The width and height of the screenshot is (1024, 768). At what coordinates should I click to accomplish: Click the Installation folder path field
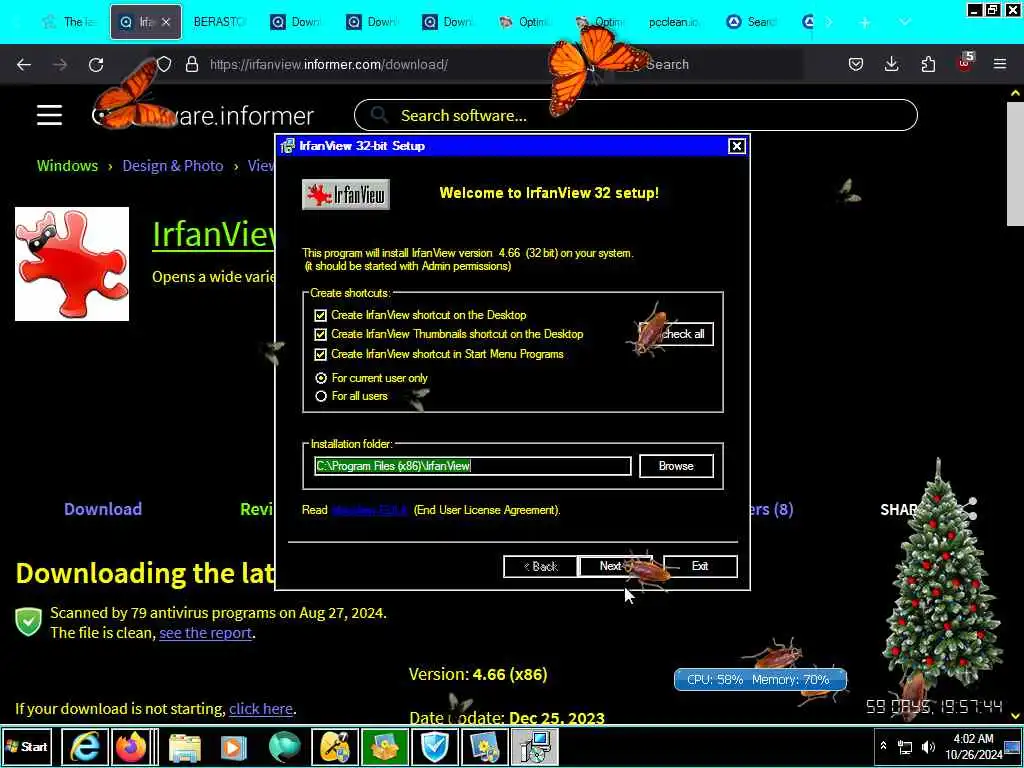[x=472, y=466]
